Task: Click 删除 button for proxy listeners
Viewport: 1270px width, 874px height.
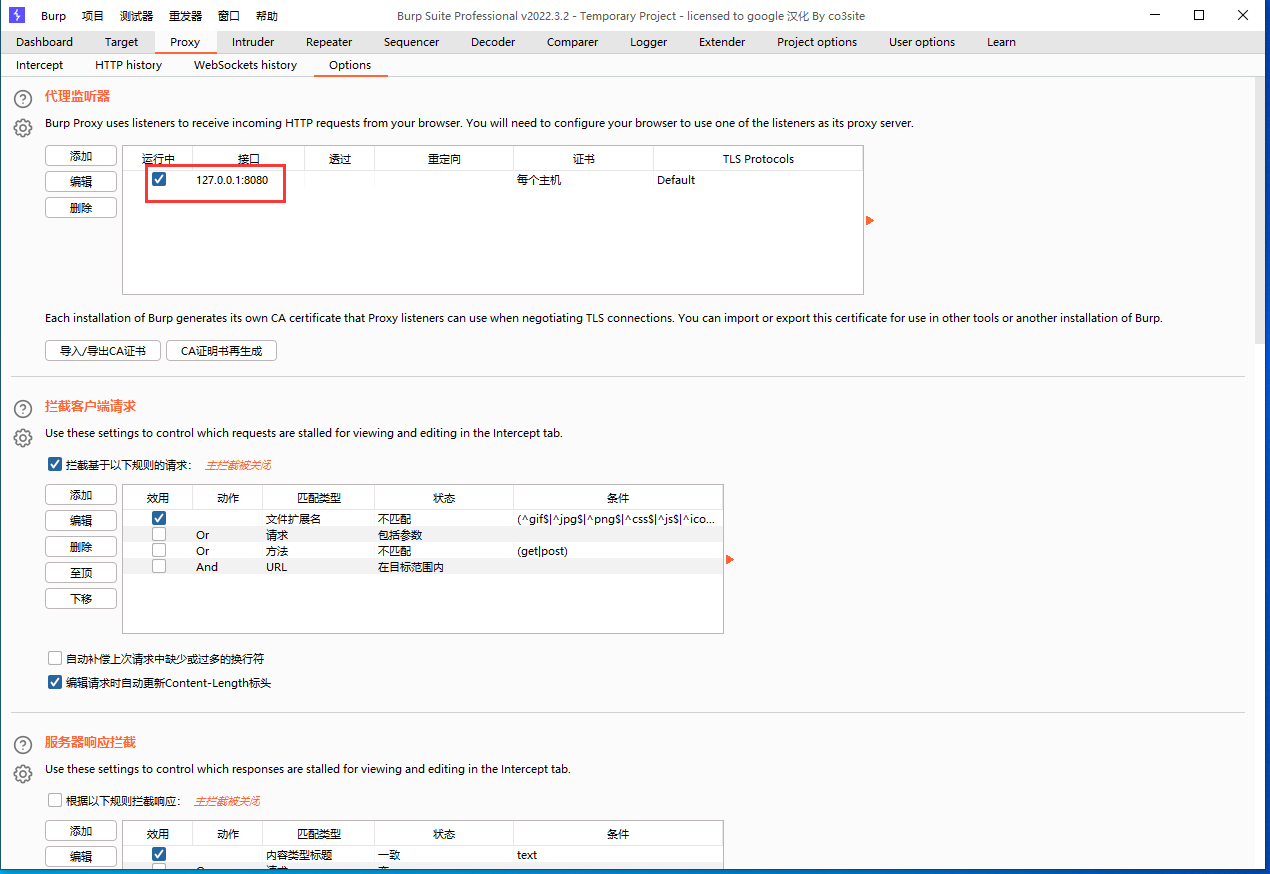Action: [81, 208]
